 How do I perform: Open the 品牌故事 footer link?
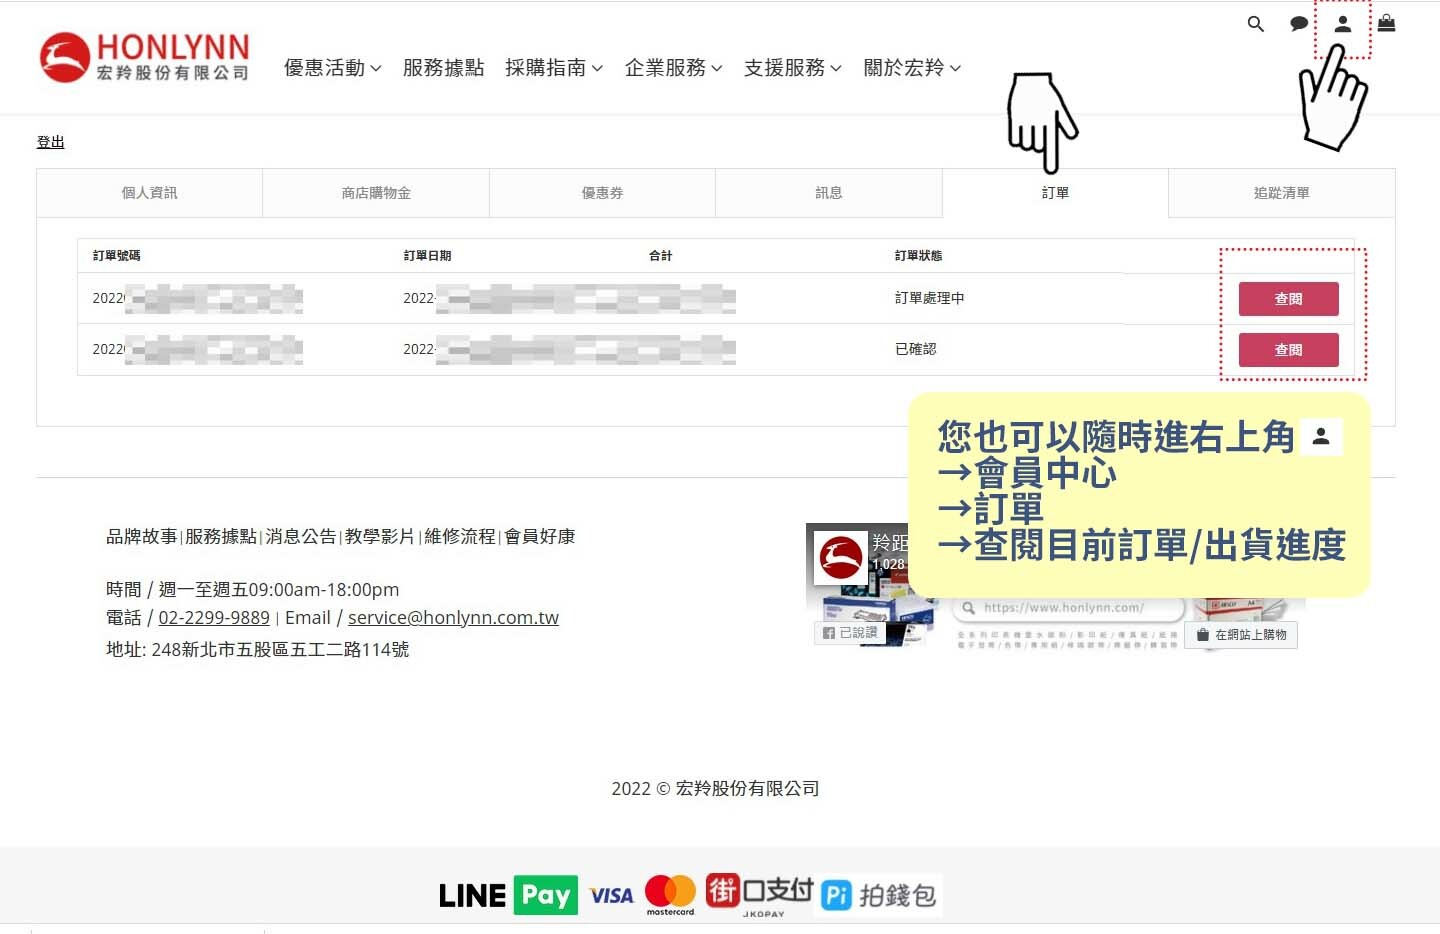click(142, 537)
